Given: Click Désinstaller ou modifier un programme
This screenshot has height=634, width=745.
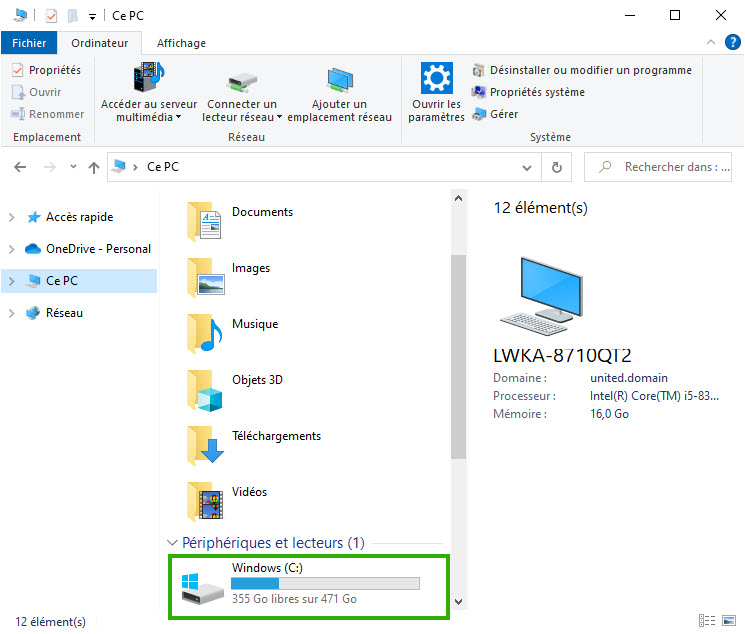Looking at the screenshot, I should coord(582,70).
